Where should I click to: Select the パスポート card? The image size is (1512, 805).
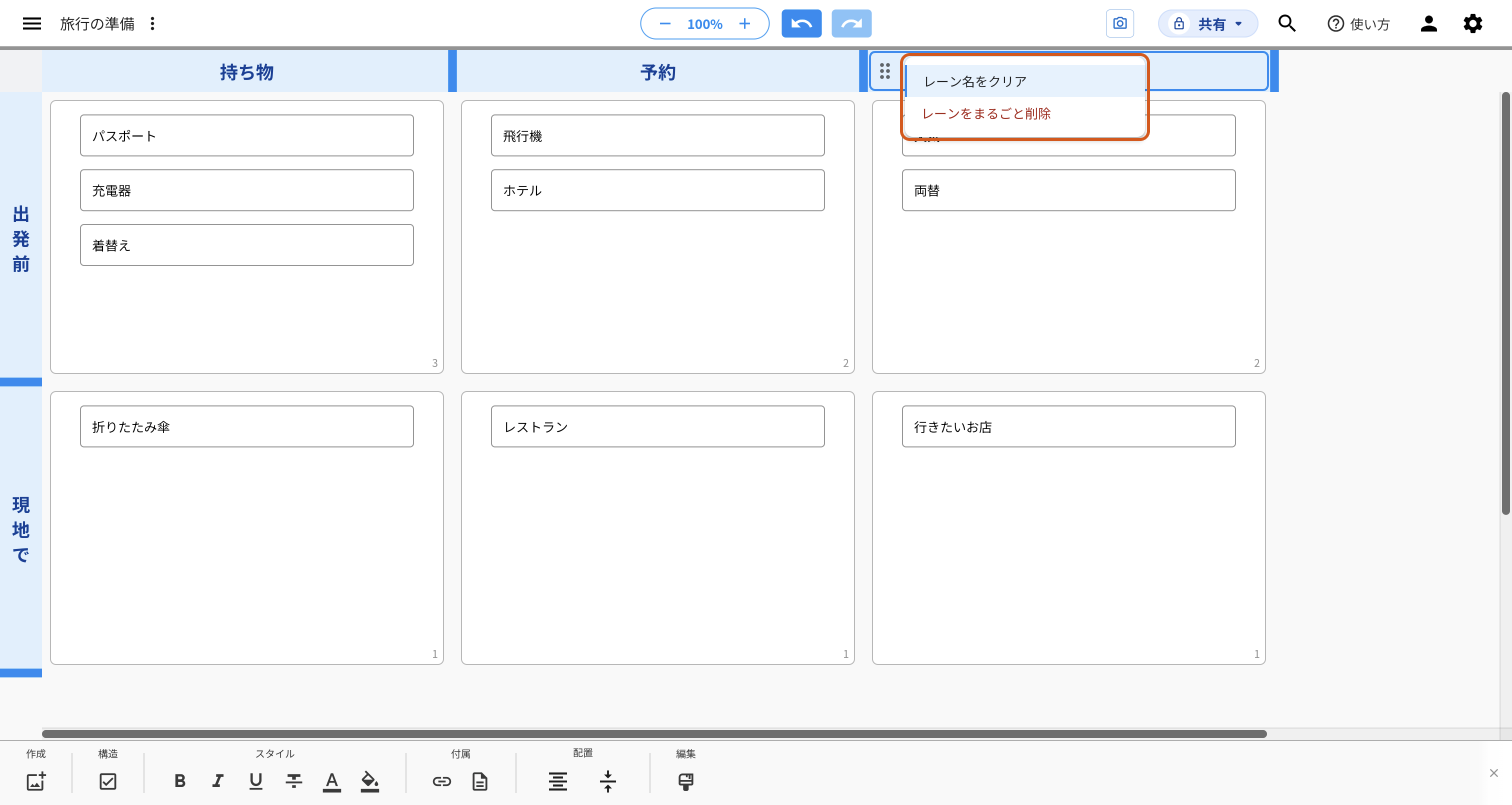[x=247, y=135]
